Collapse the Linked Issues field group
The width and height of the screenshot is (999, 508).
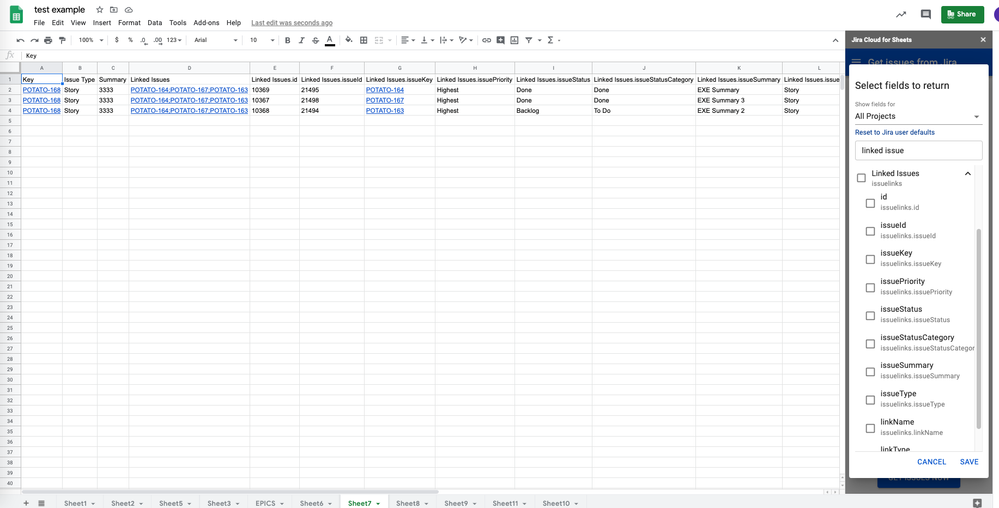[967, 173]
